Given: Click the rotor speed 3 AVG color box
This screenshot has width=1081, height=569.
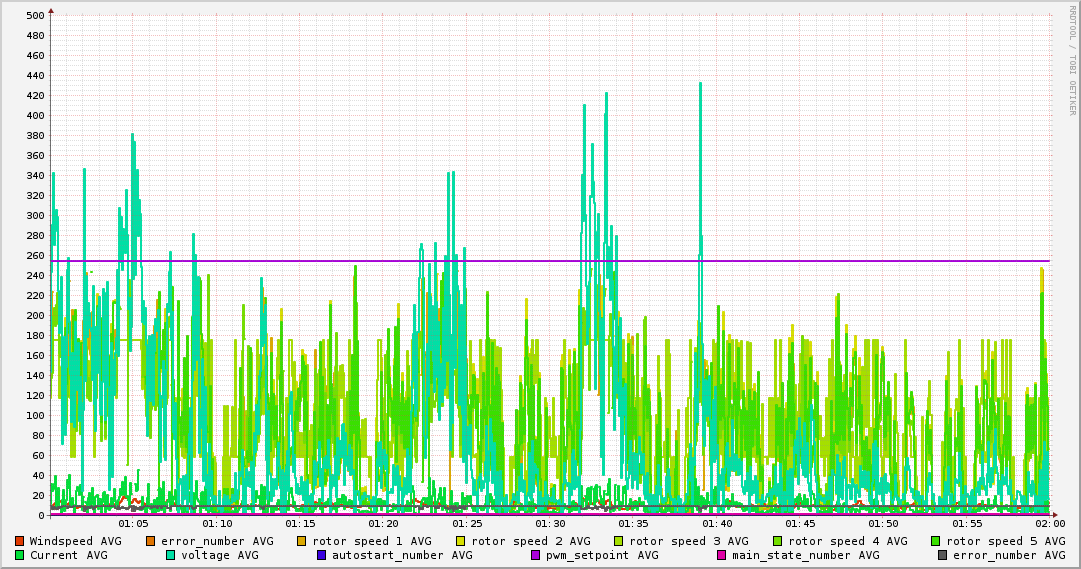Looking at the screenshot, I should coord(619,541).
